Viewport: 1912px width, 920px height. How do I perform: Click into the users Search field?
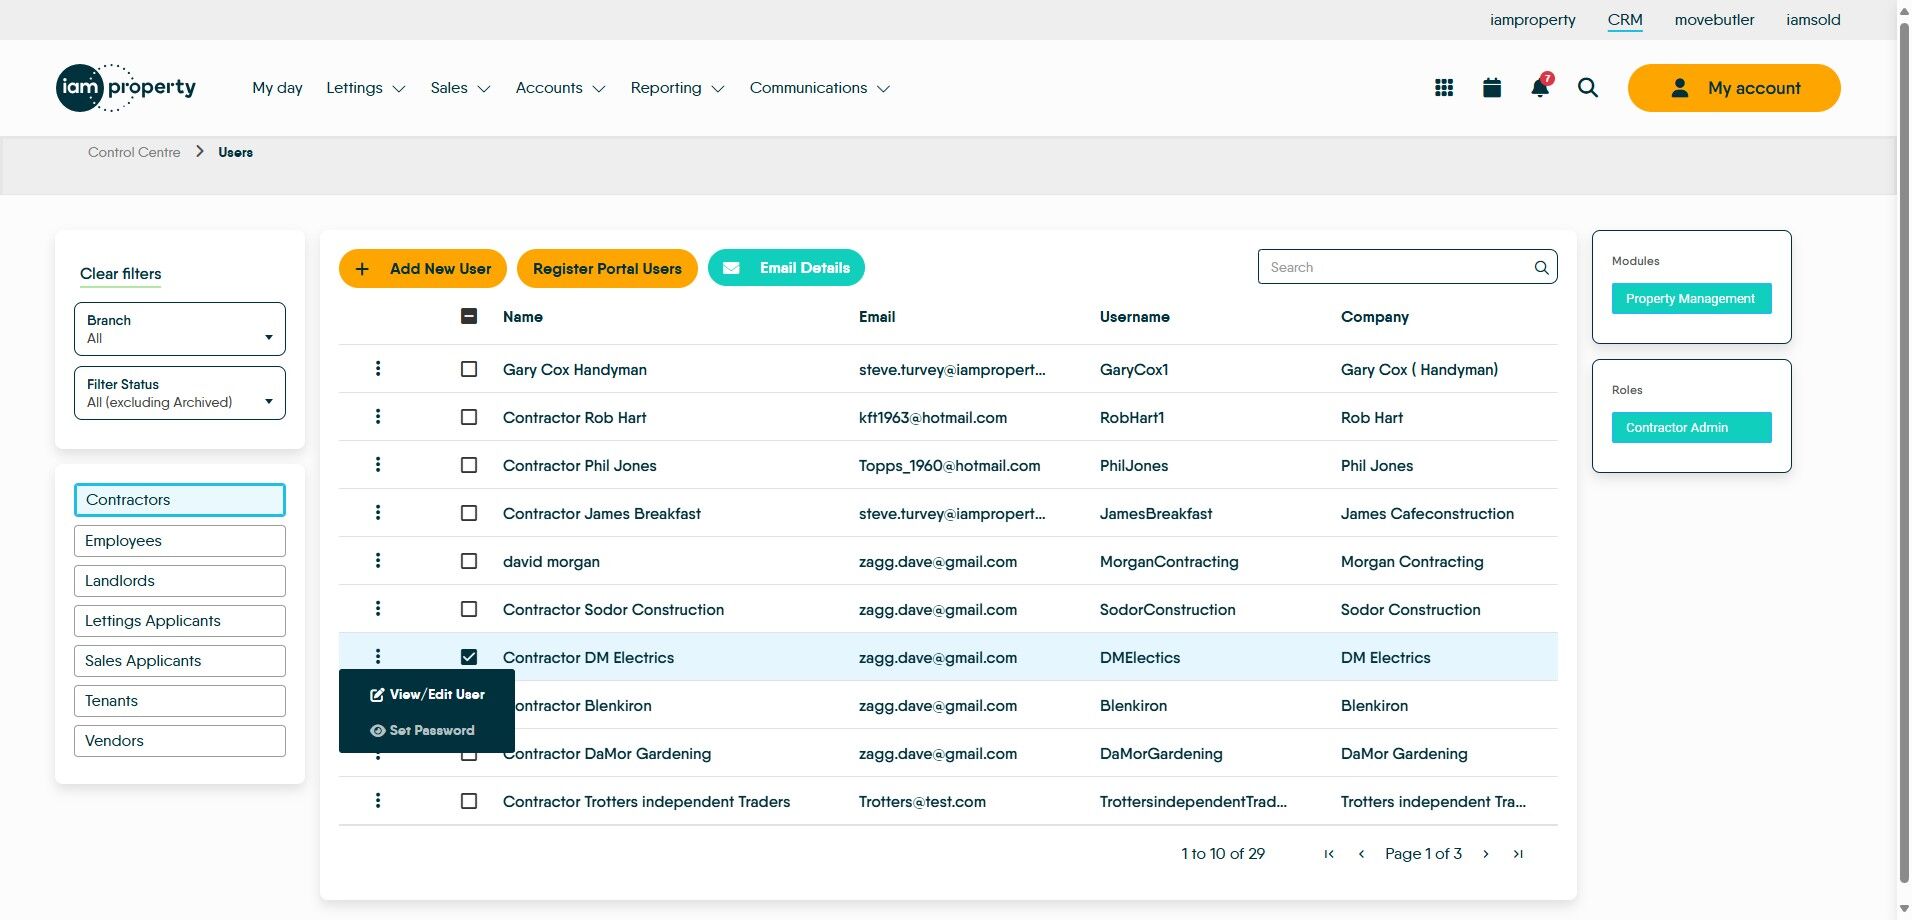[x=1395, y=267]
